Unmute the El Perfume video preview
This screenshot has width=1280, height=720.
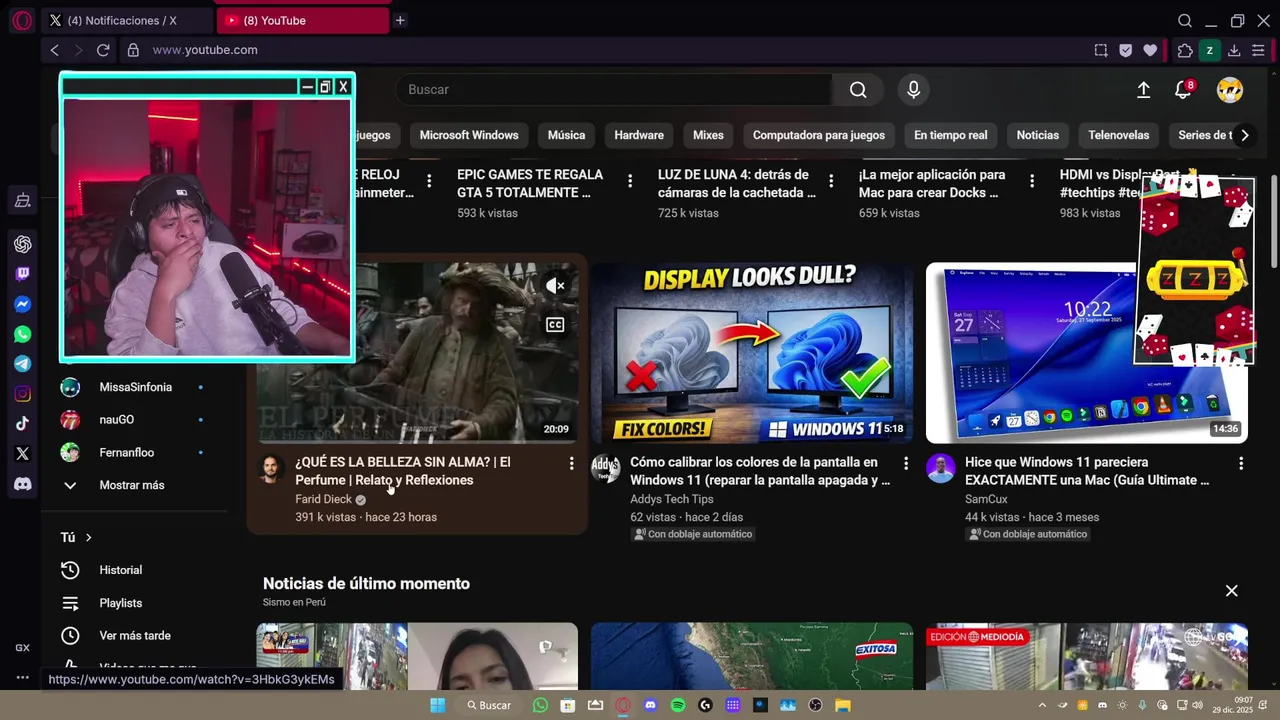(x=555, y=286)
